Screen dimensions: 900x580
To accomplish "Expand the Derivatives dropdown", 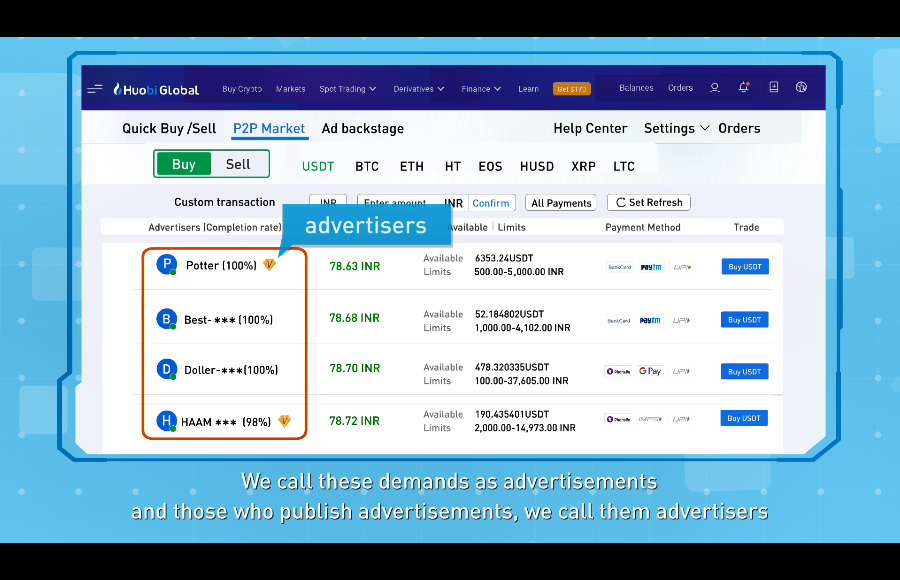I will point(419,89).
